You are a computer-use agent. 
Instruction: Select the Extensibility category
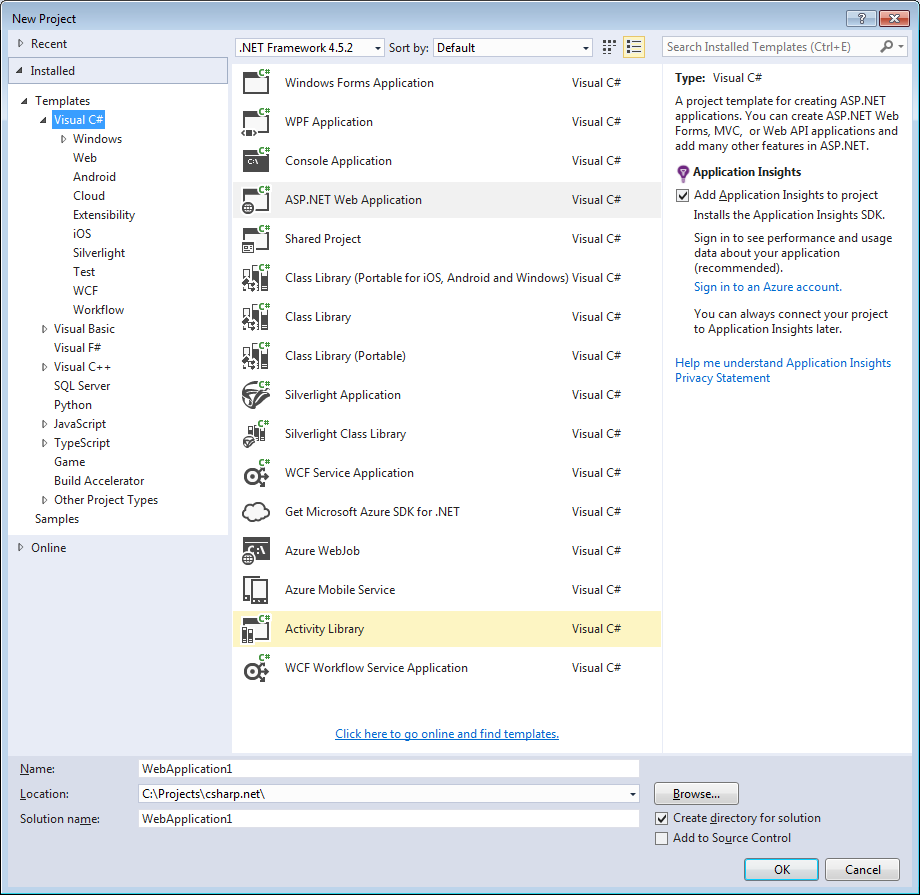pos(104,215)
